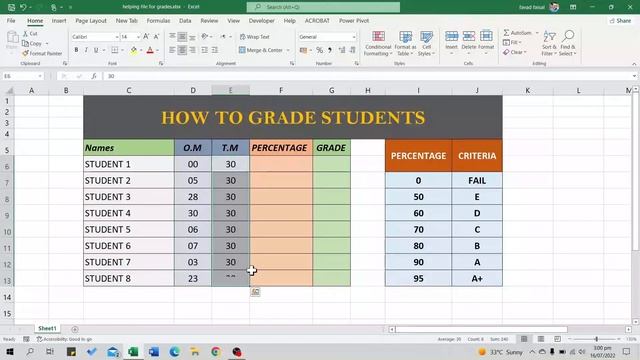Switch to Page Layout view button
Screen dimensions: 640x360
tap(540, 339)
